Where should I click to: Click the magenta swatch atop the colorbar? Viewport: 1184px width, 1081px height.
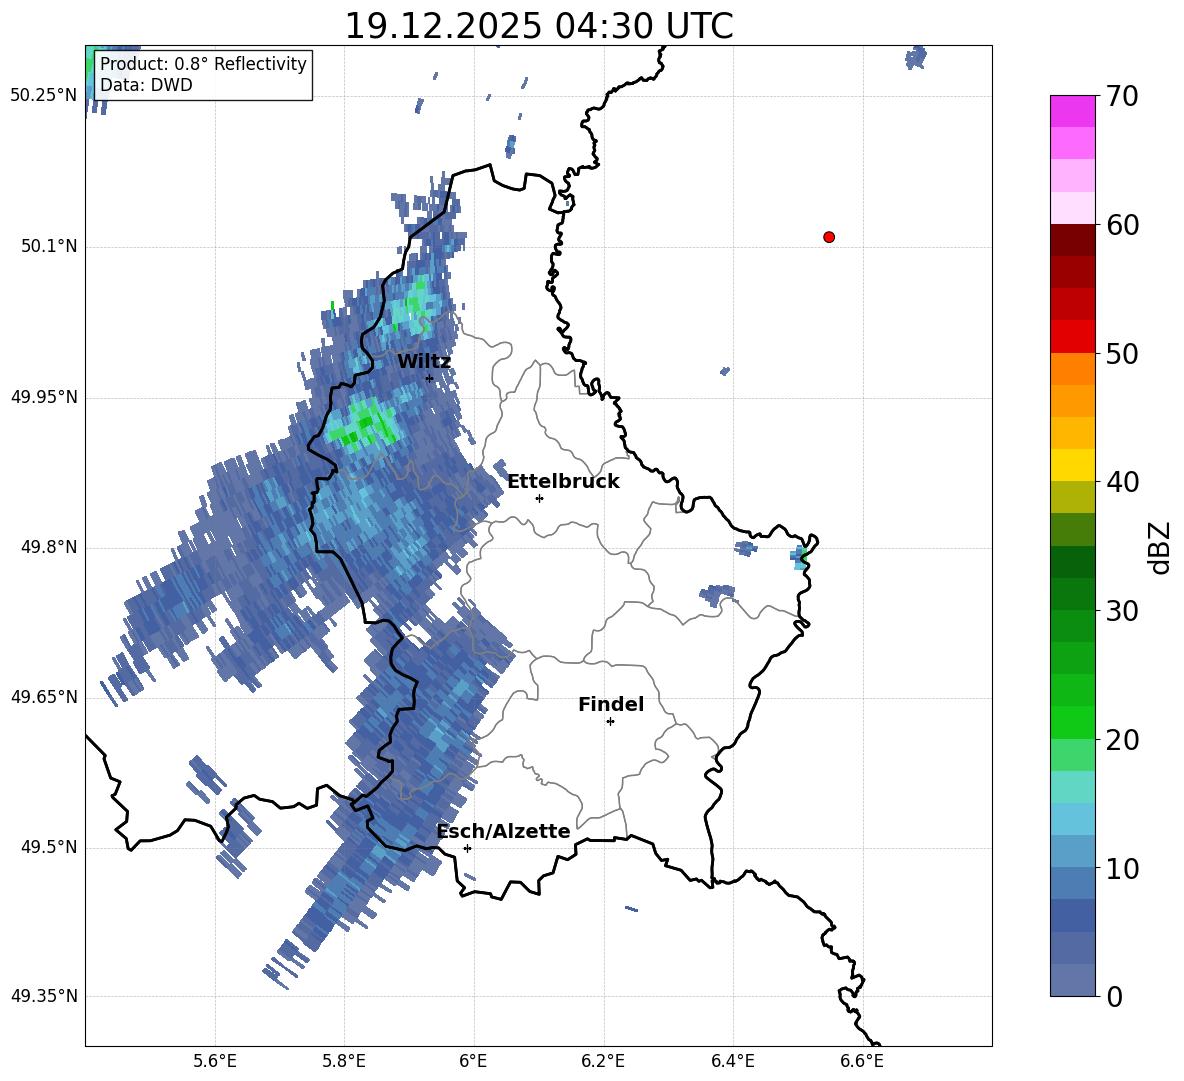(x=1072, y=111)
